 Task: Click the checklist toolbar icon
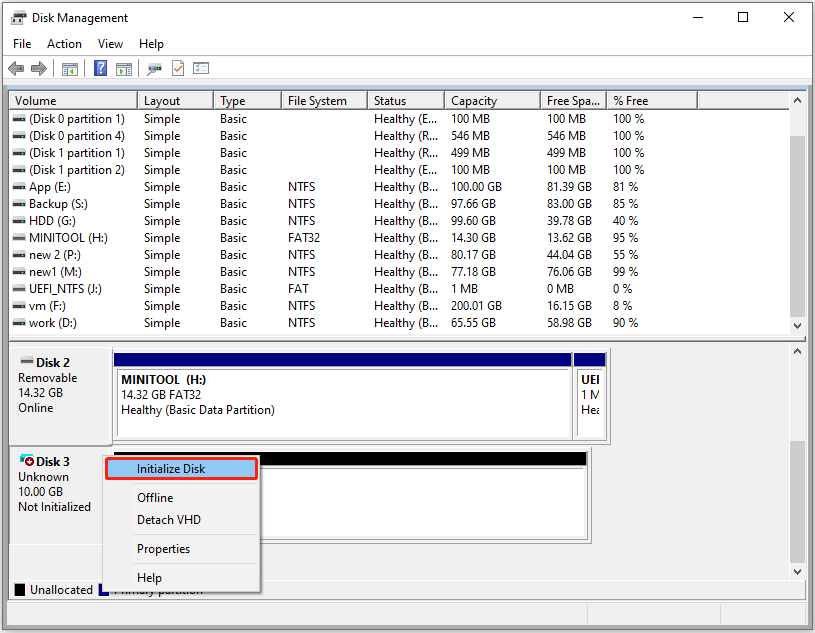point(200,68)
